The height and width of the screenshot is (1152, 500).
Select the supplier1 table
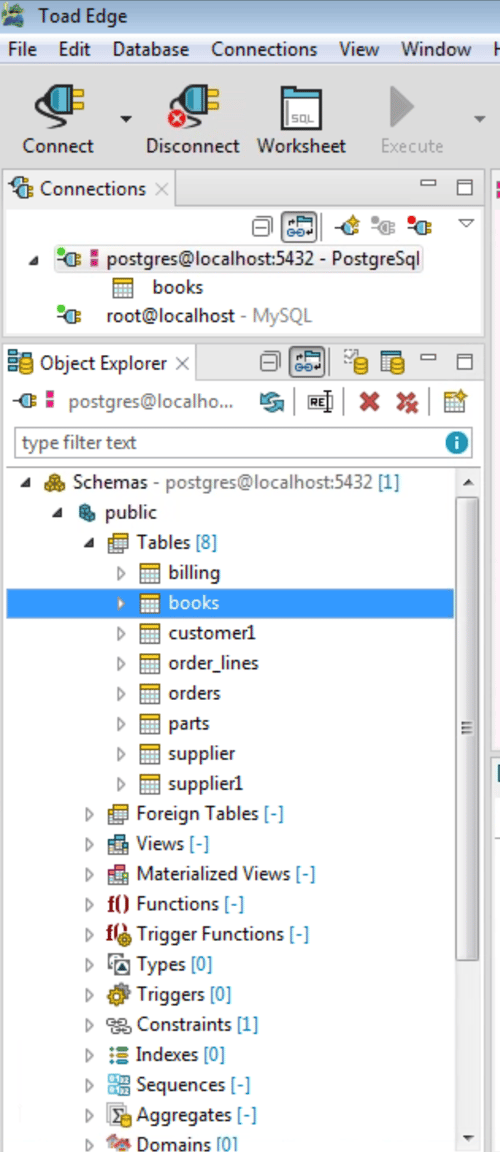coord(206,785)
